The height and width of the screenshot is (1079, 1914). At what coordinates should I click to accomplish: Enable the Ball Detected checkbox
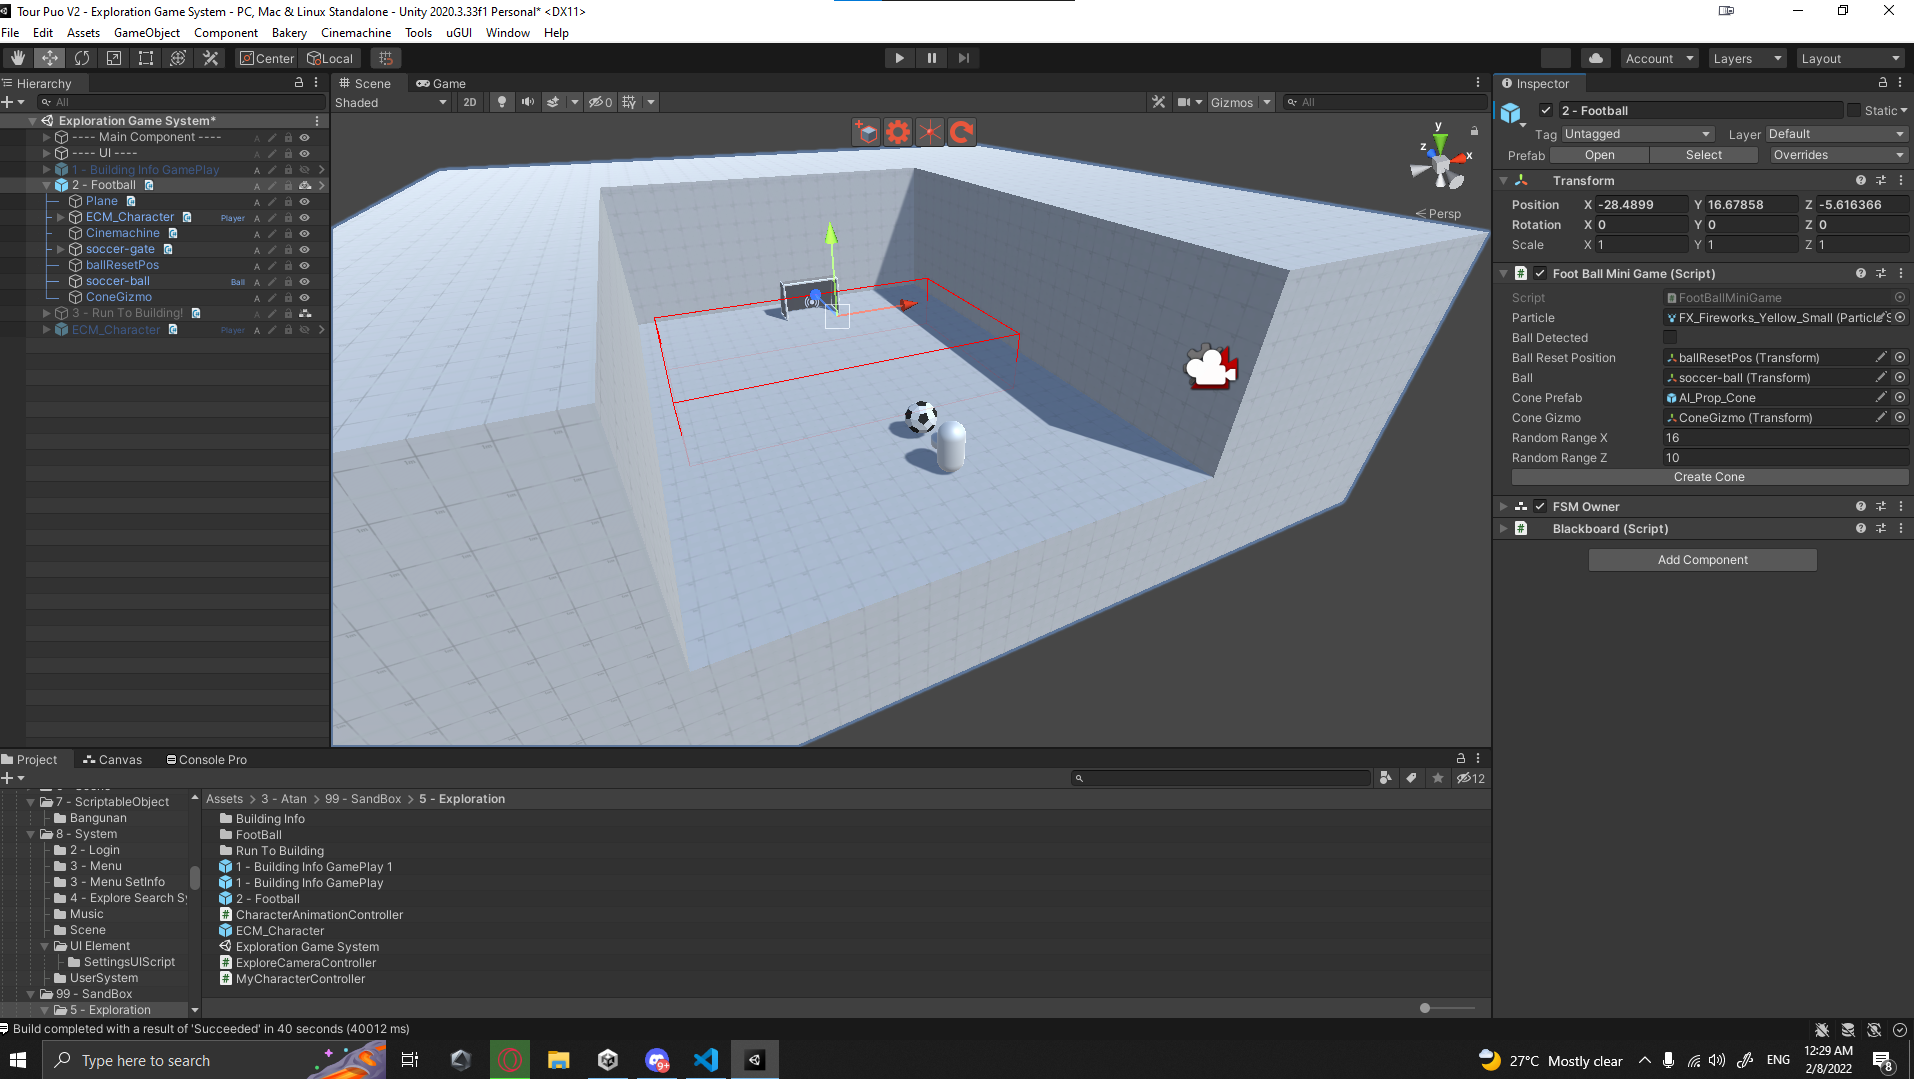point(1669,338)
